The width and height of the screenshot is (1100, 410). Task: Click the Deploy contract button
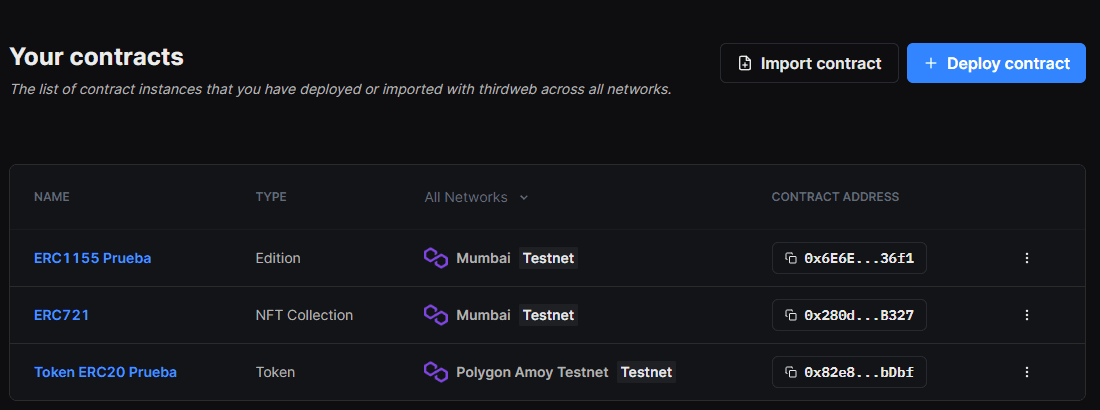[996, 63]
